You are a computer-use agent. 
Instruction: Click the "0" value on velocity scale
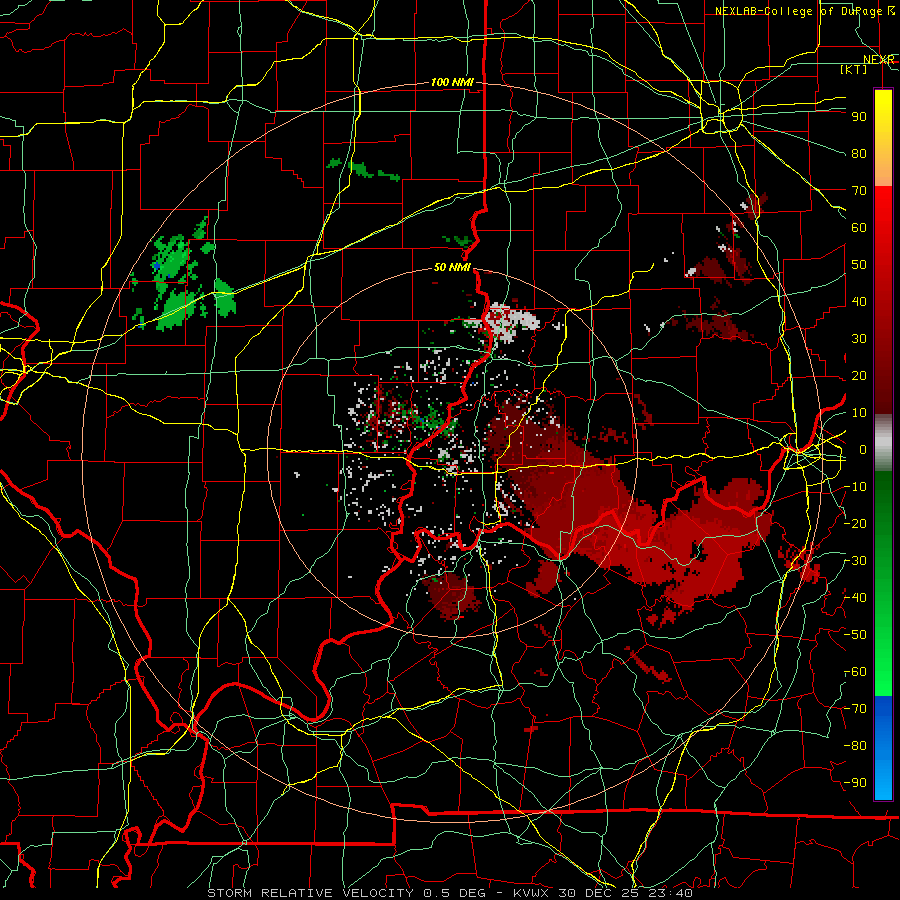tap(863, 450)
